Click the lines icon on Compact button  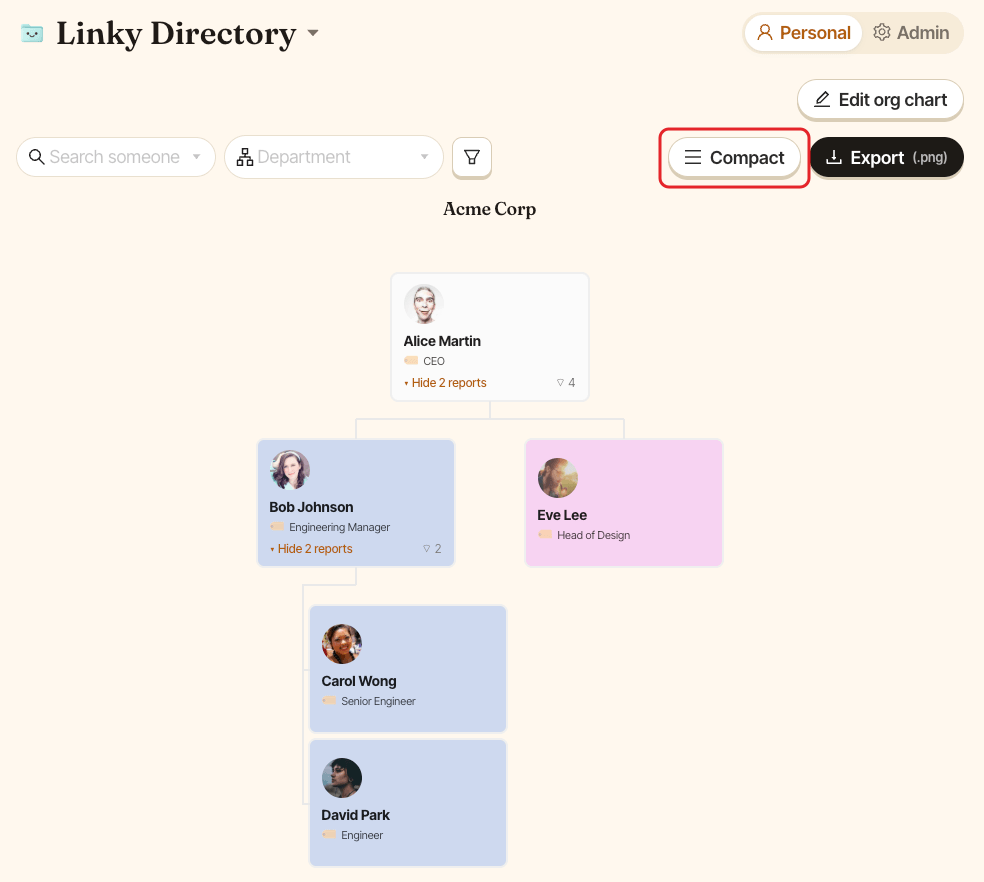(693, 157)
